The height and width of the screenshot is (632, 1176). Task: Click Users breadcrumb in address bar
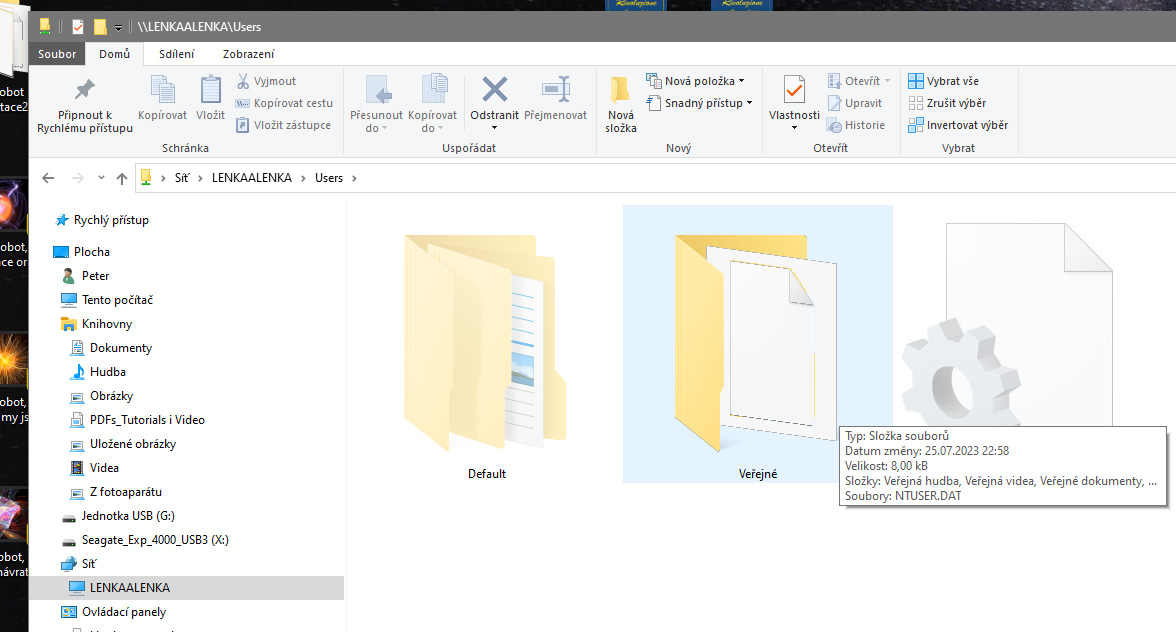coord(328,178)
